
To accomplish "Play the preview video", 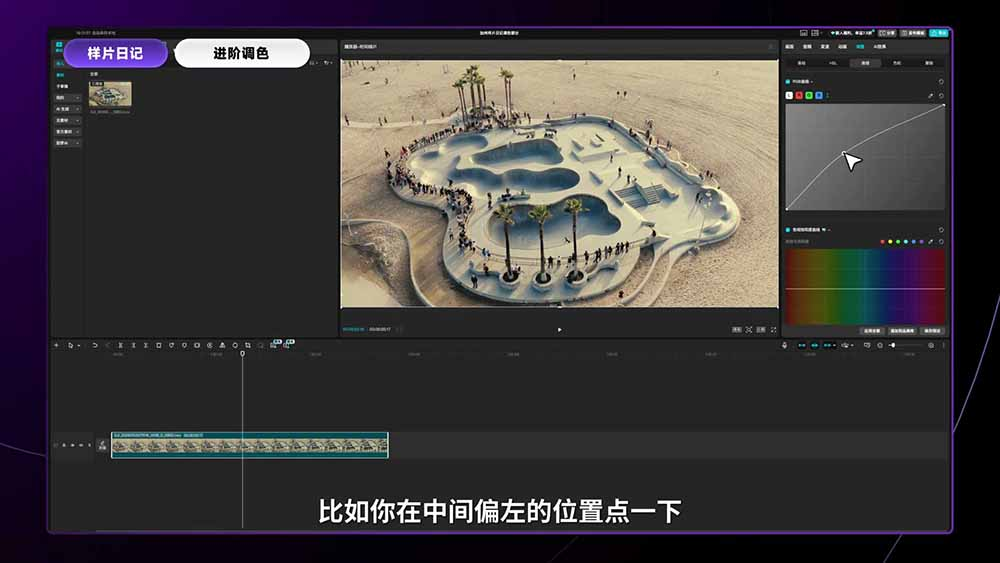I will click(560, 330).
